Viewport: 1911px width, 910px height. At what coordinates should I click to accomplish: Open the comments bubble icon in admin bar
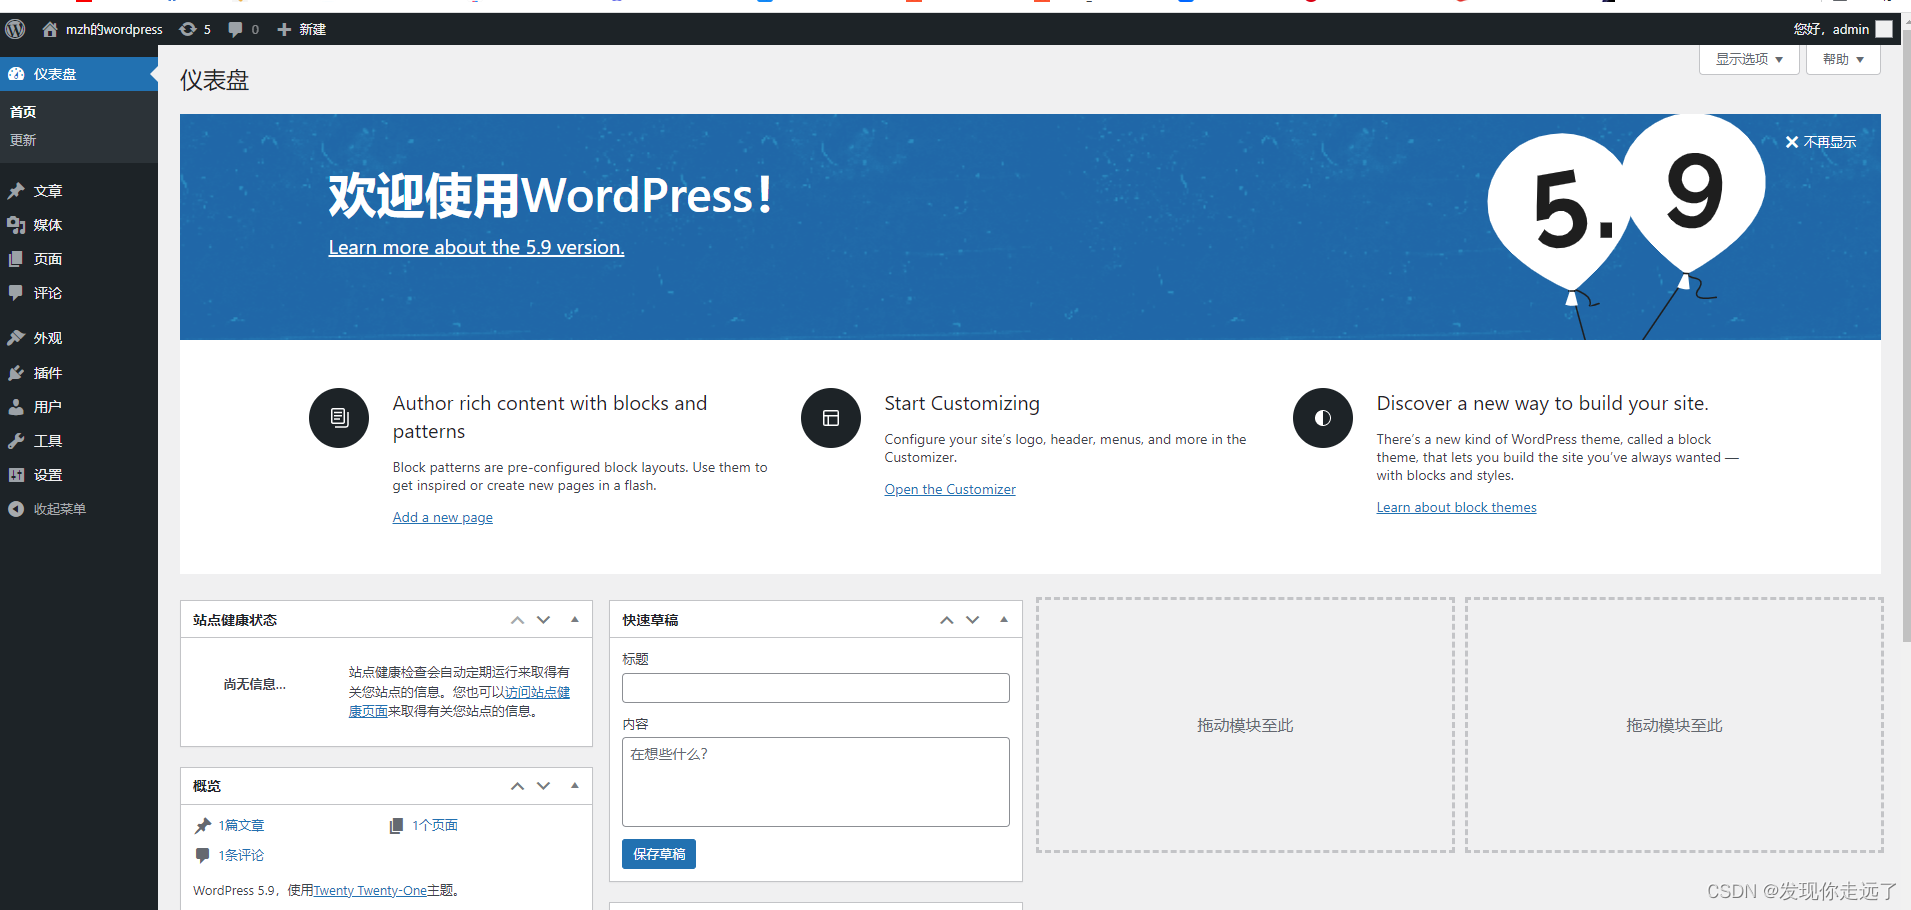(235, 29)
